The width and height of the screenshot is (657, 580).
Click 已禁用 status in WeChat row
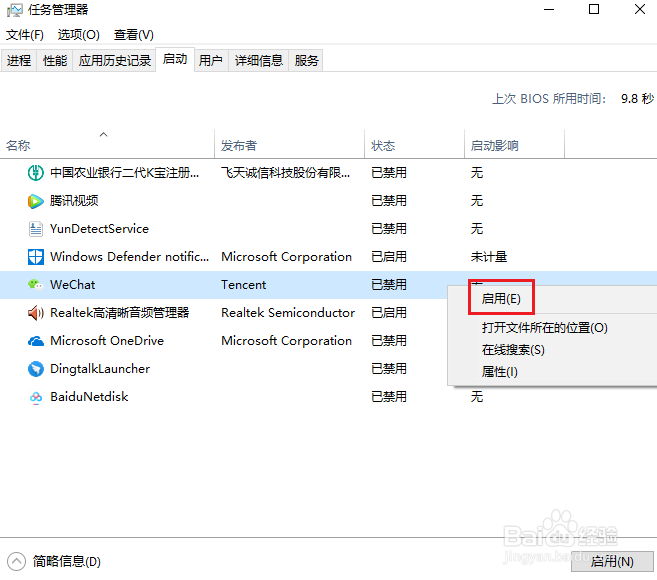389,285
